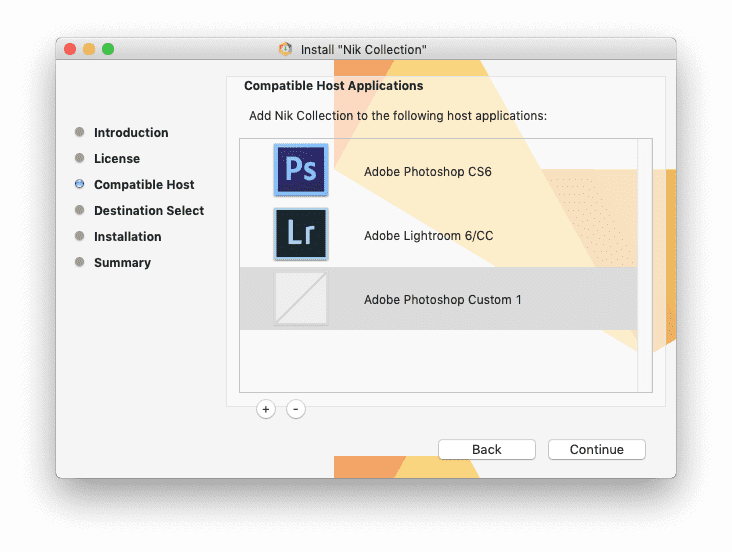Screen dimensions: 732x552
Task: Select the Adobe Lightroom Lr icon
Action: (x=301, y=234)
